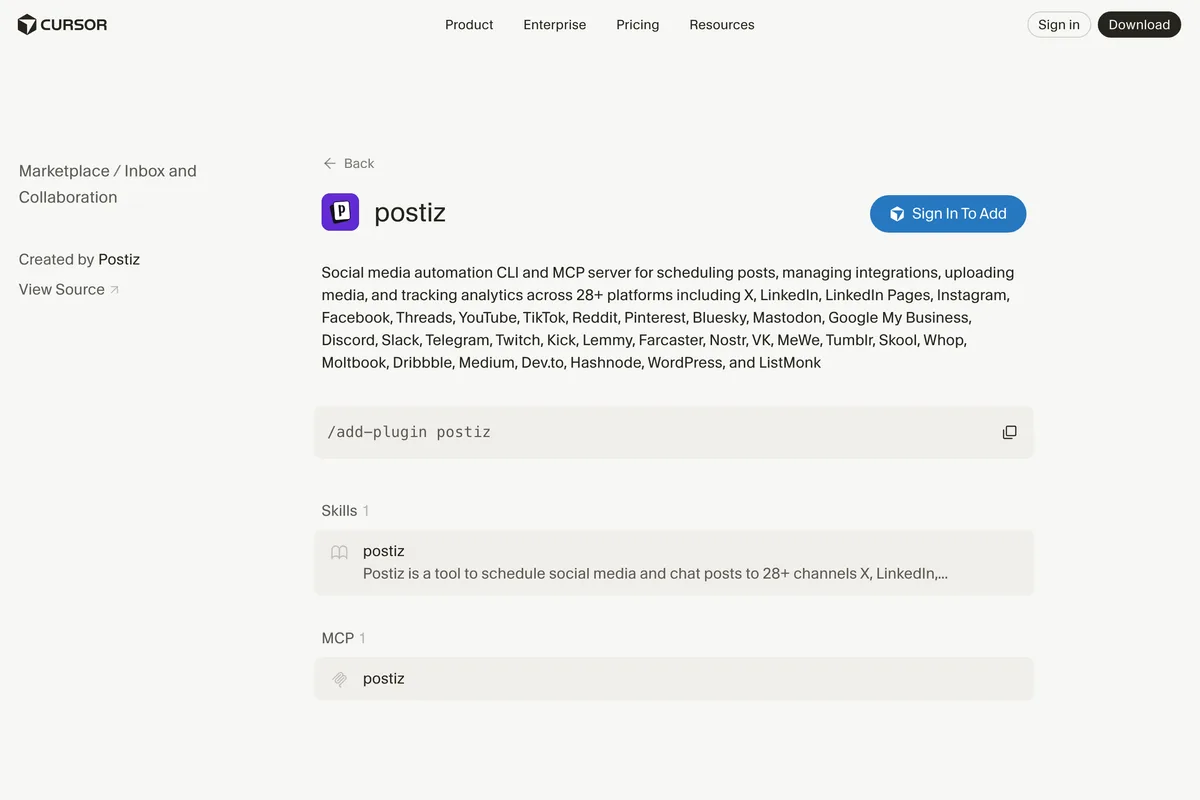The image size is (1200, 800).
Task: Click the MCP icon beside postiz
Action: click(x=340, y=679)
